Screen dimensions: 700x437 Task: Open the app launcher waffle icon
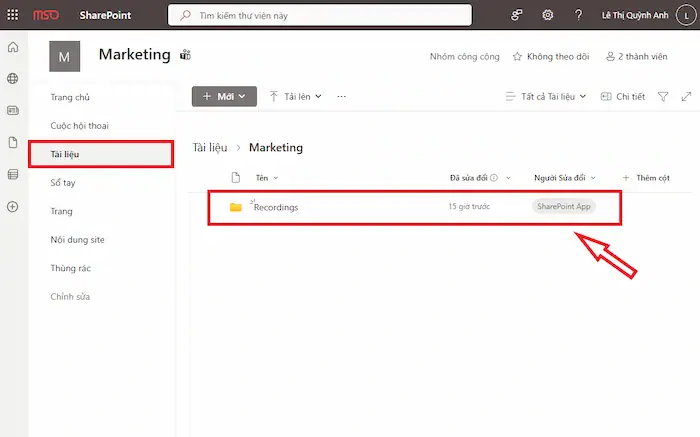point(12,15)
